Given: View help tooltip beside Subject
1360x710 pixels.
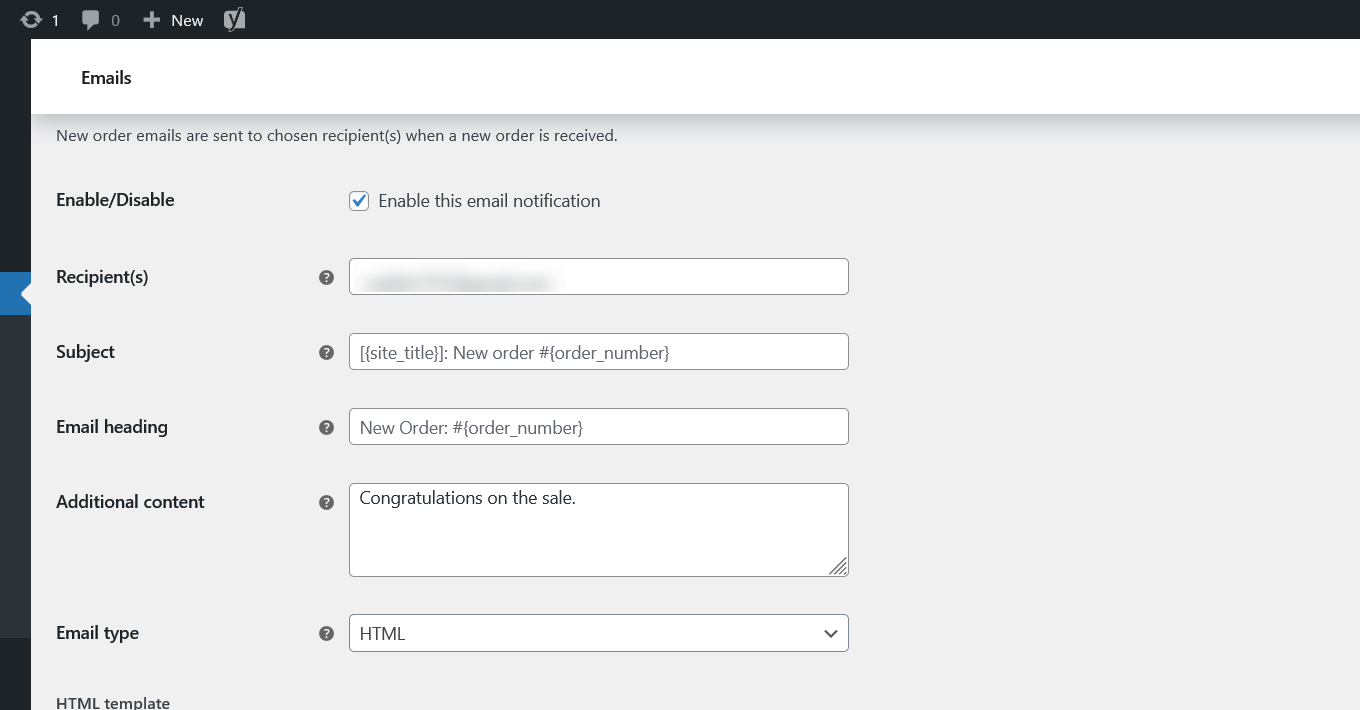Looking at the screenshot, I should (x=326, y=352).
